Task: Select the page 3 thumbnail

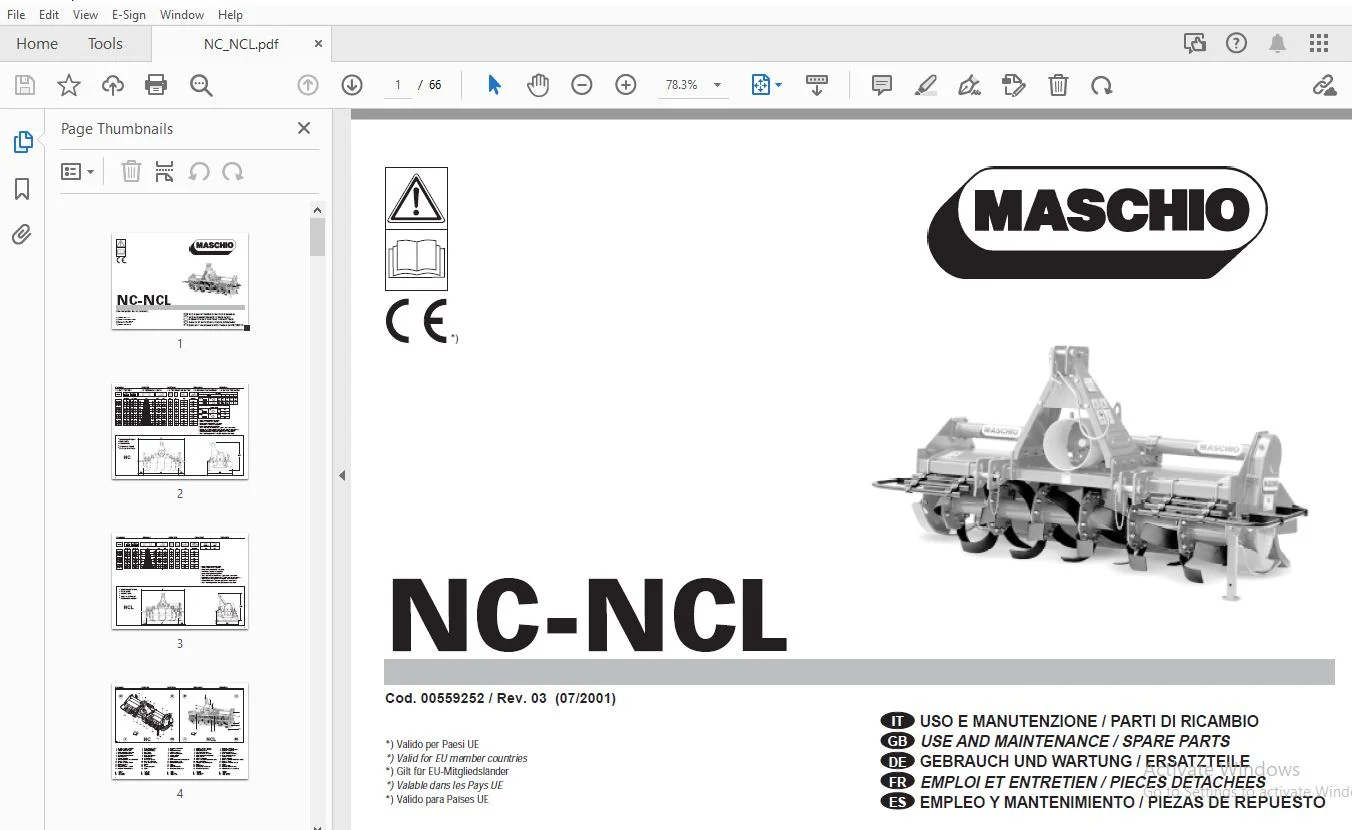Action: click(180, 581)
